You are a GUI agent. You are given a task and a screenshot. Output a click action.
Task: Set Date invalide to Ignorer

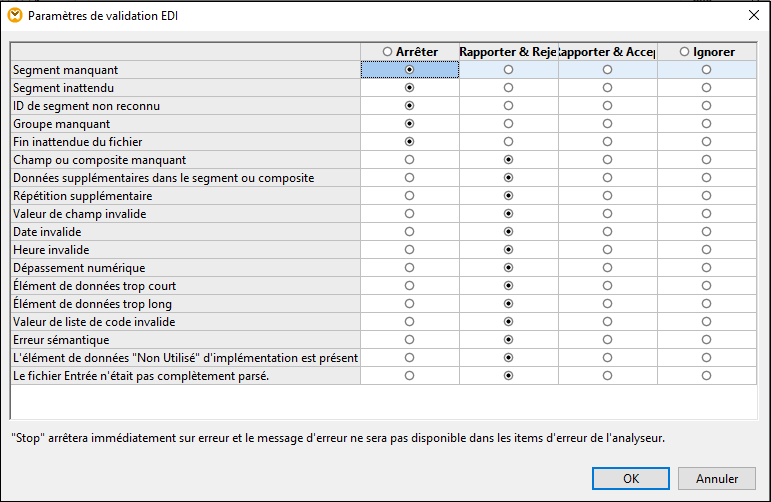pos(707,232)
